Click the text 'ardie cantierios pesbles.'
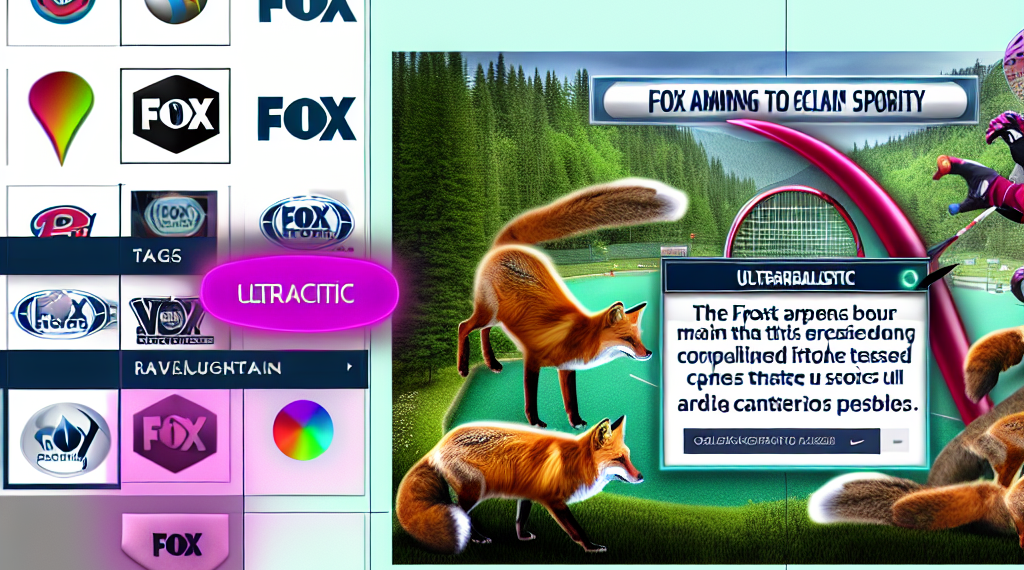 (x=797, y=404)
